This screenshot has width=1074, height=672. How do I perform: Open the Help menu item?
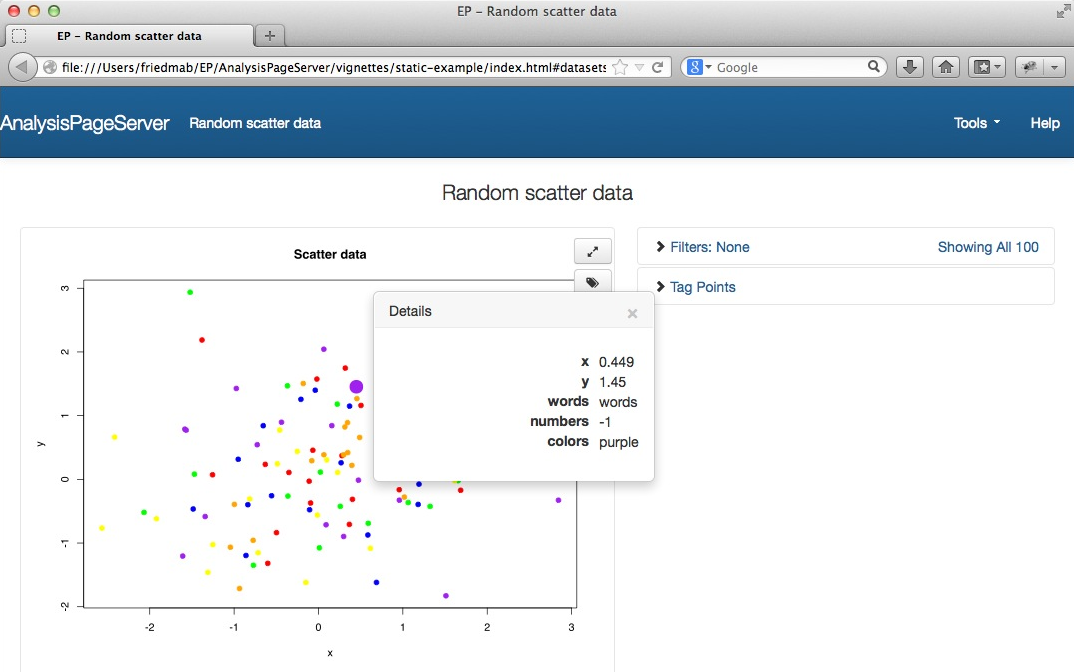[x=1045, y=123]
